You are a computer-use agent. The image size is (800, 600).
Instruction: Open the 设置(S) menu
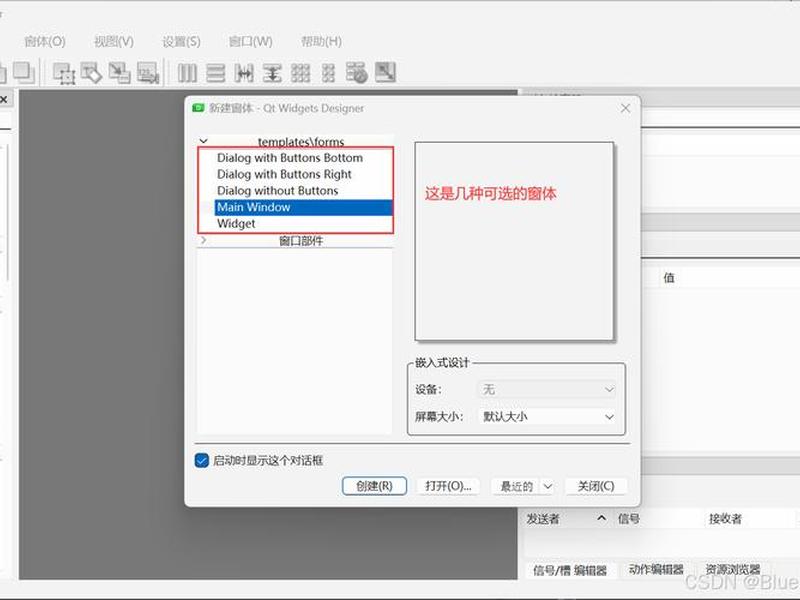(x=181, y=41)
